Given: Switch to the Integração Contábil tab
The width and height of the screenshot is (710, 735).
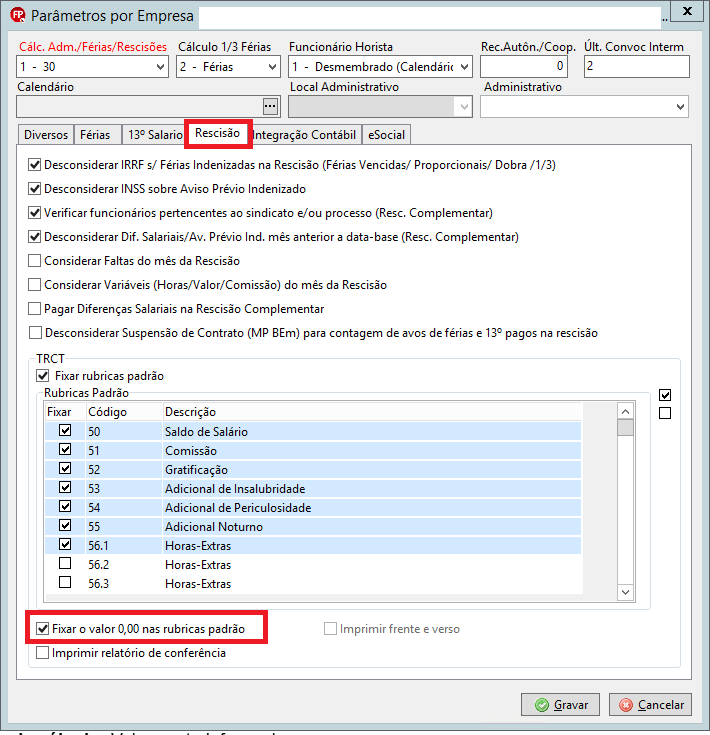Looking at the screenshot, I should point(305,135).
